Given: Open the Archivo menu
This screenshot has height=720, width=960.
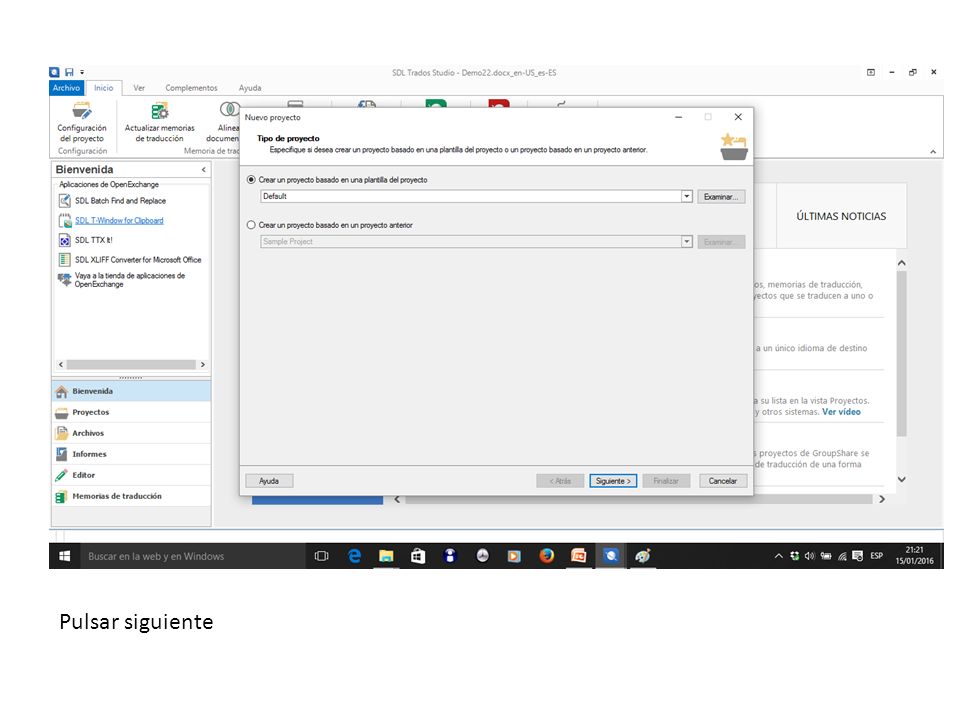Looking at the screenshot, I should [66, 88].
